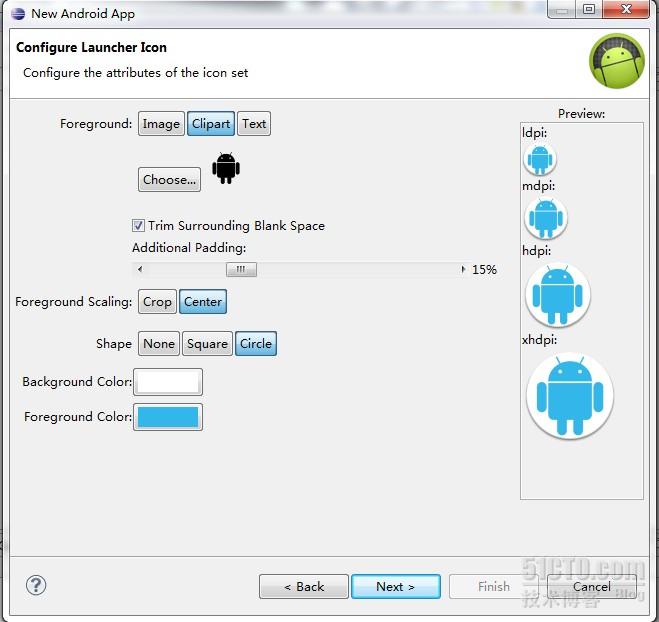Click the Cancel button
Screen dimensions: 659x622
[x=592, y=586]
